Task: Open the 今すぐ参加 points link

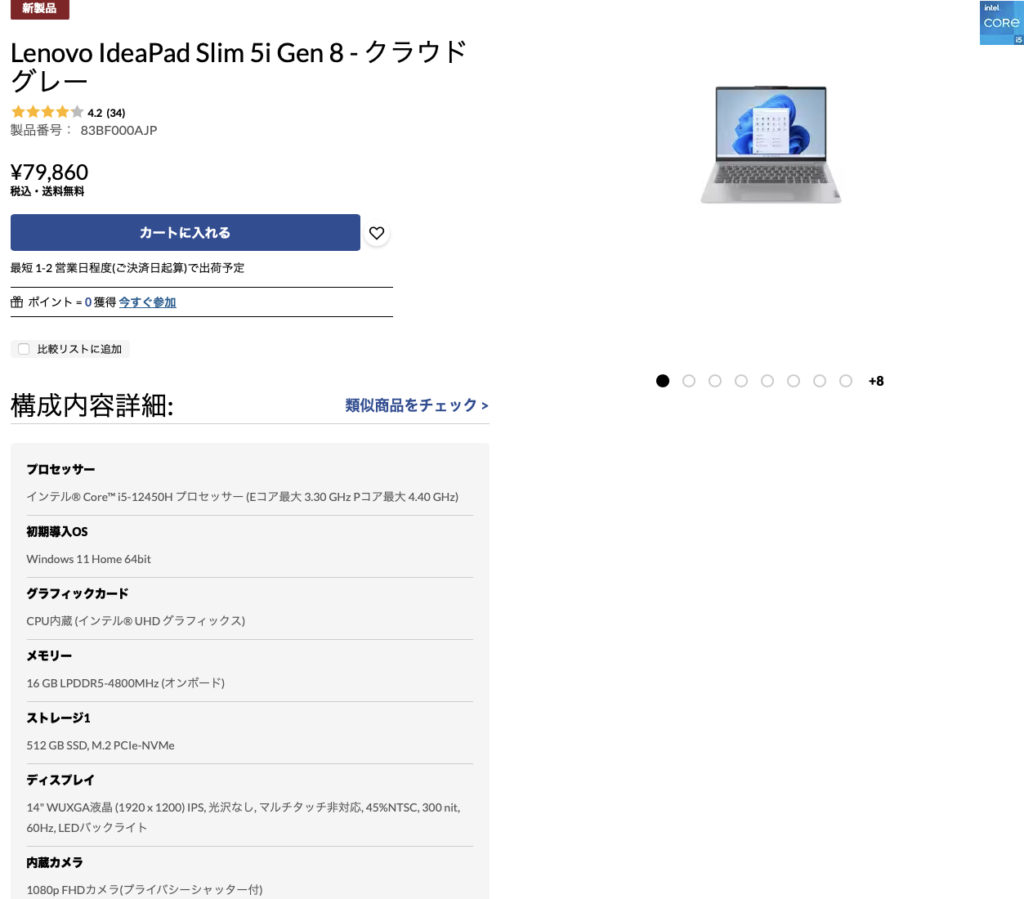Action: 148,302
